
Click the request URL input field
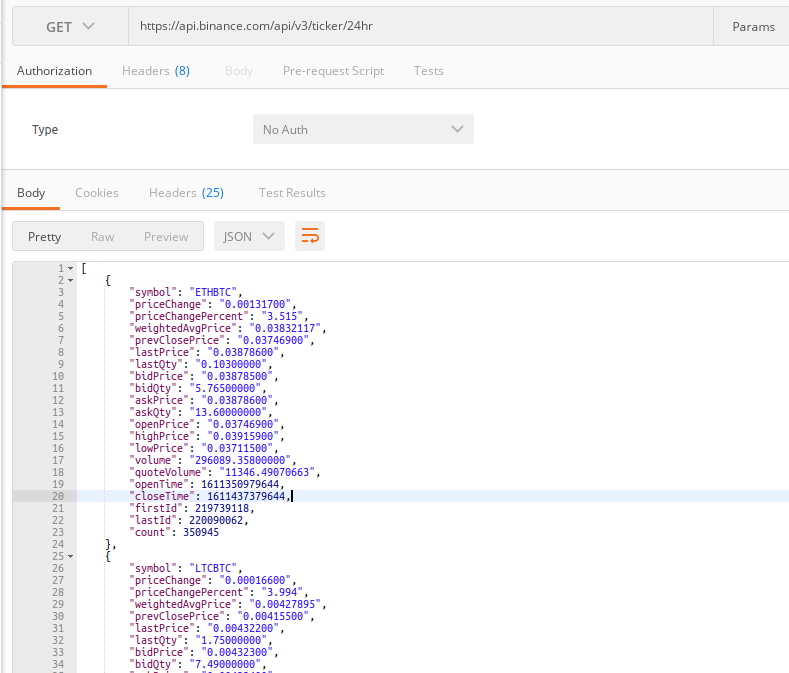point(420,27)
